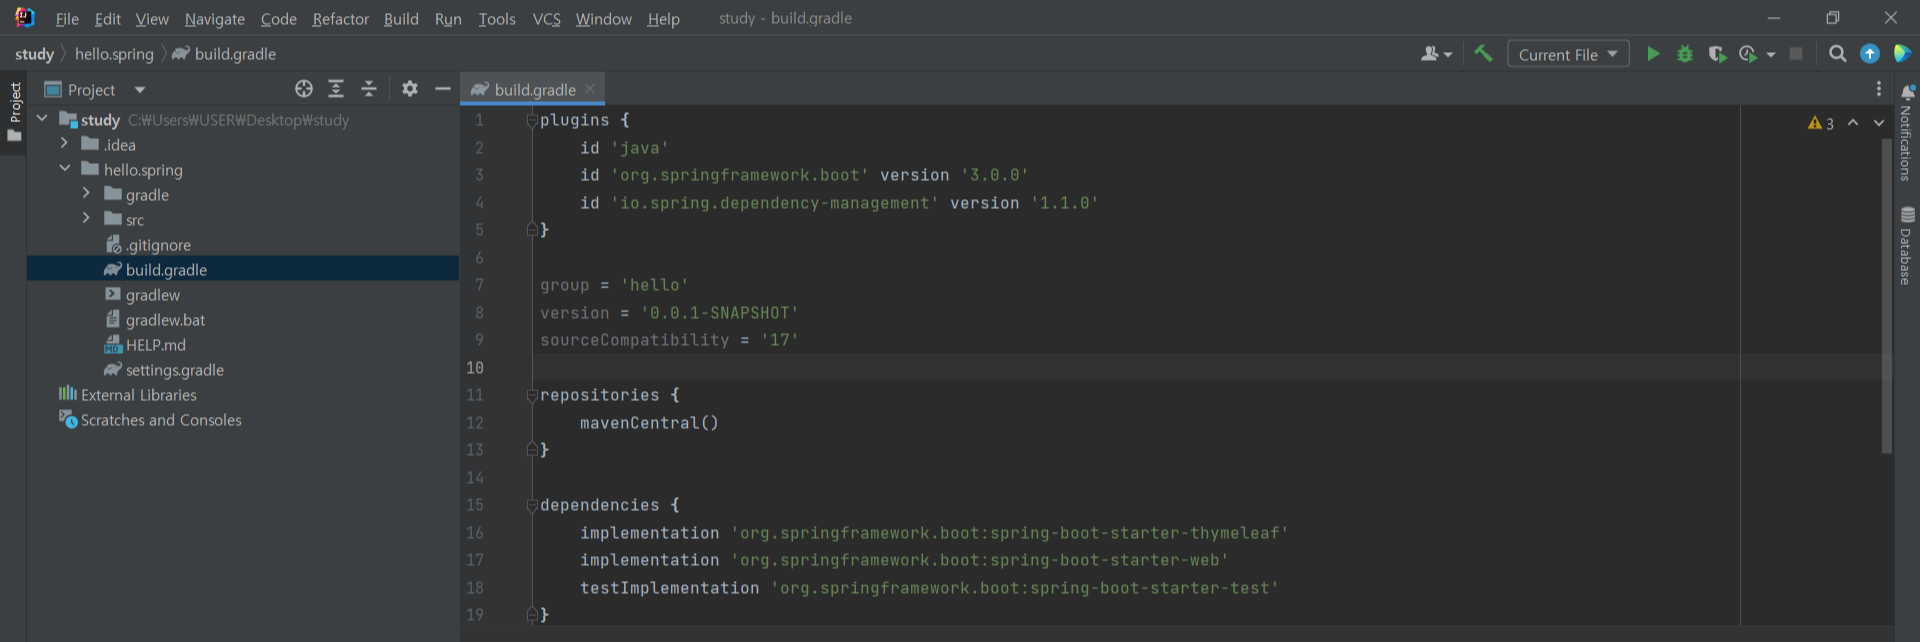
Task: Expand the src folder
Action: (x=86, y=219)
